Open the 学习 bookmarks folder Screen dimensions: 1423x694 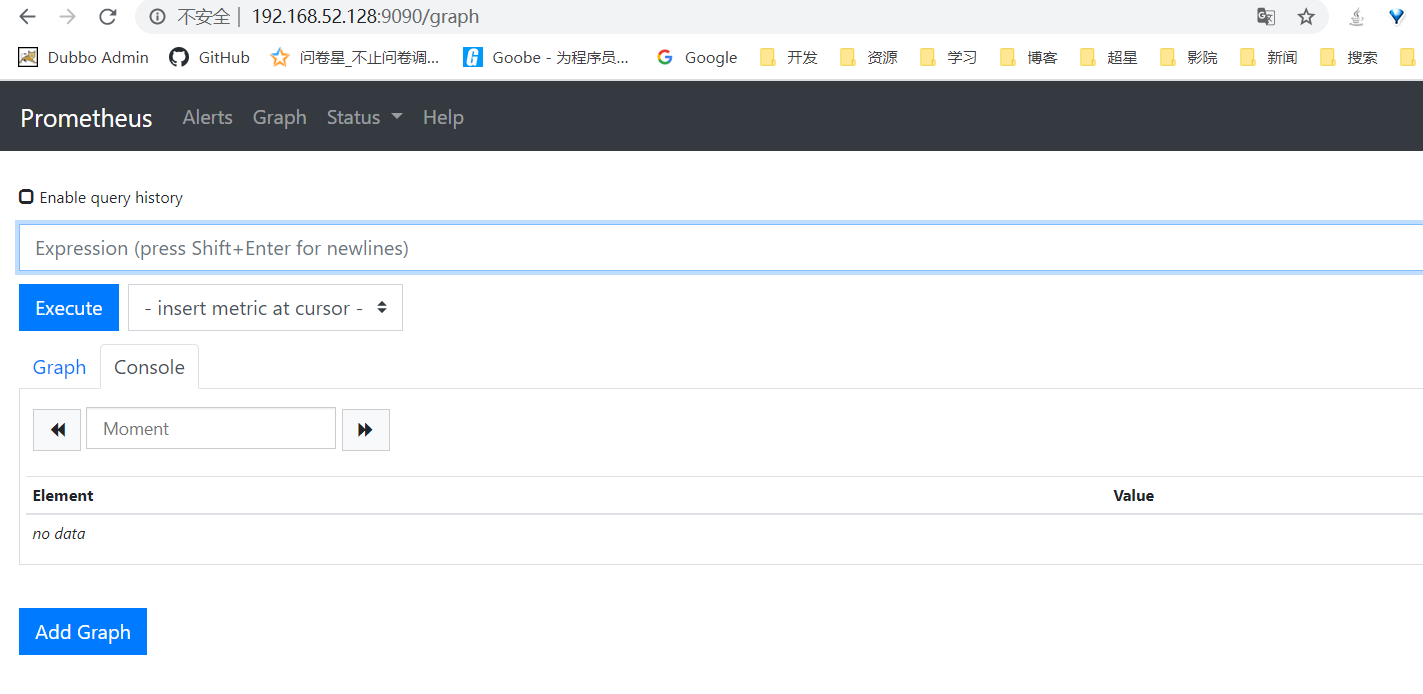coord(949,57)
